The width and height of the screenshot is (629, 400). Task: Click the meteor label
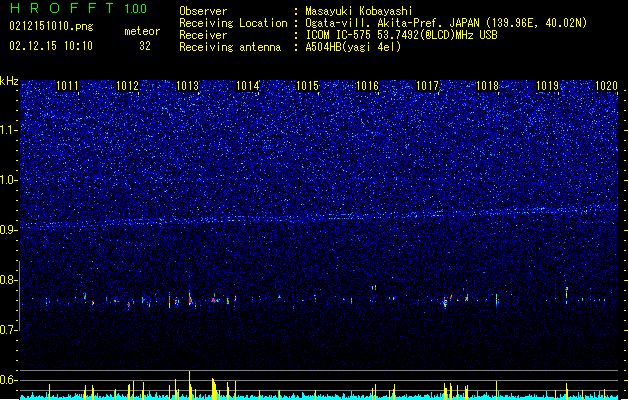(142, 31)
